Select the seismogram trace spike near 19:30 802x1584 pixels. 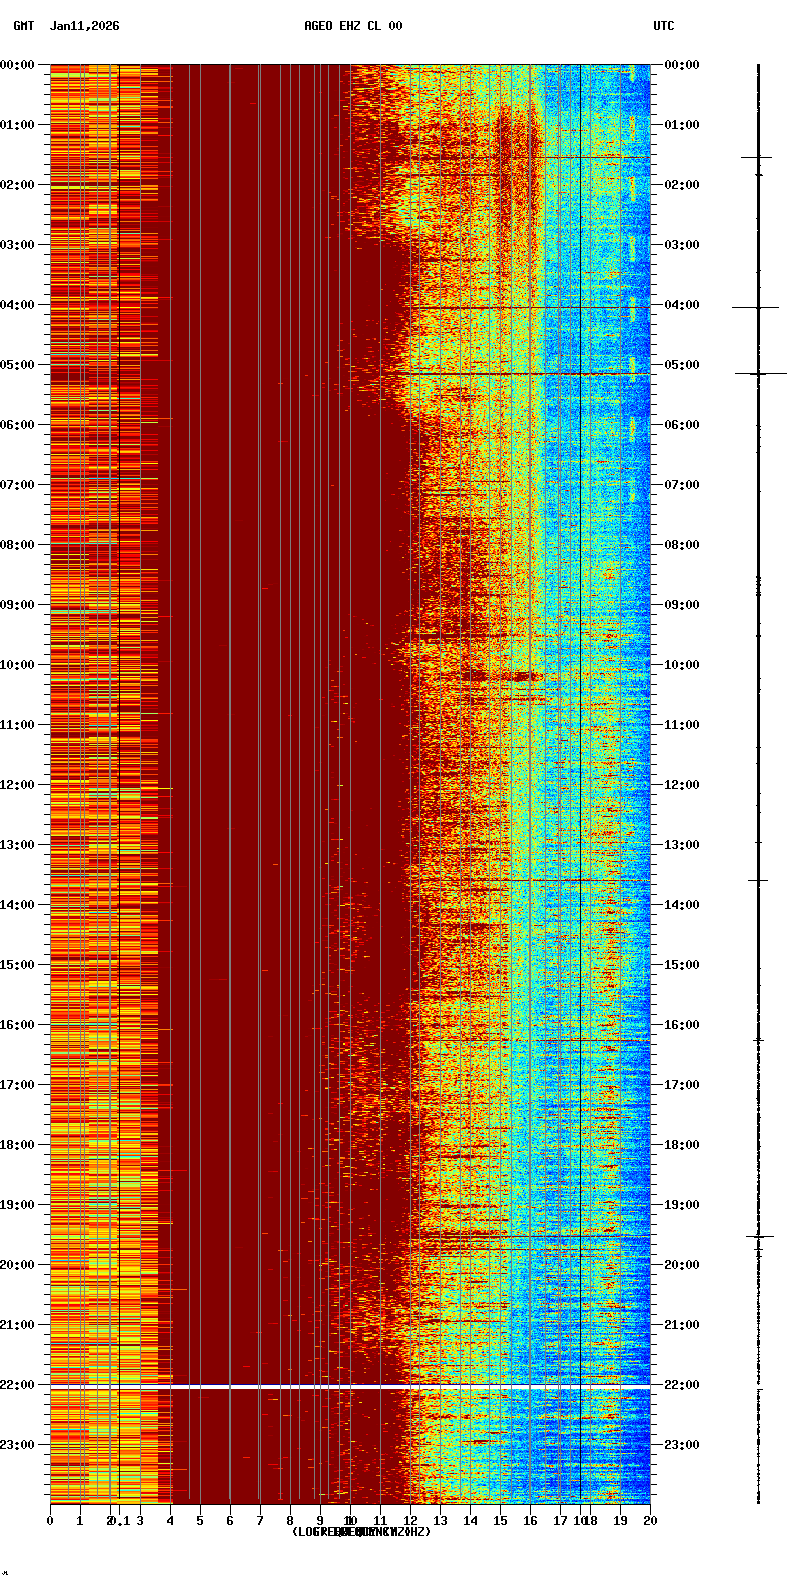click(759, 1237)
